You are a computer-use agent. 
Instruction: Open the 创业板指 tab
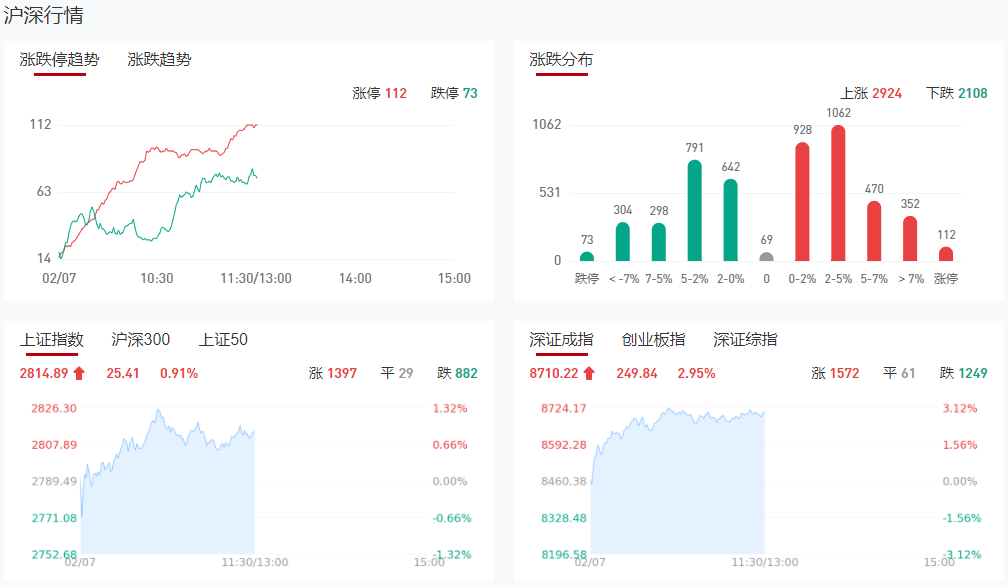[x=653, y=340]
